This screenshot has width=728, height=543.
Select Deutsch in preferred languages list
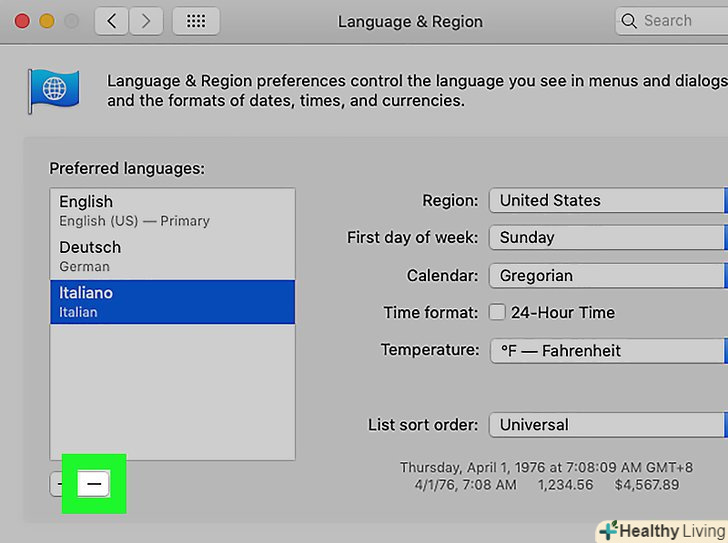172,256
